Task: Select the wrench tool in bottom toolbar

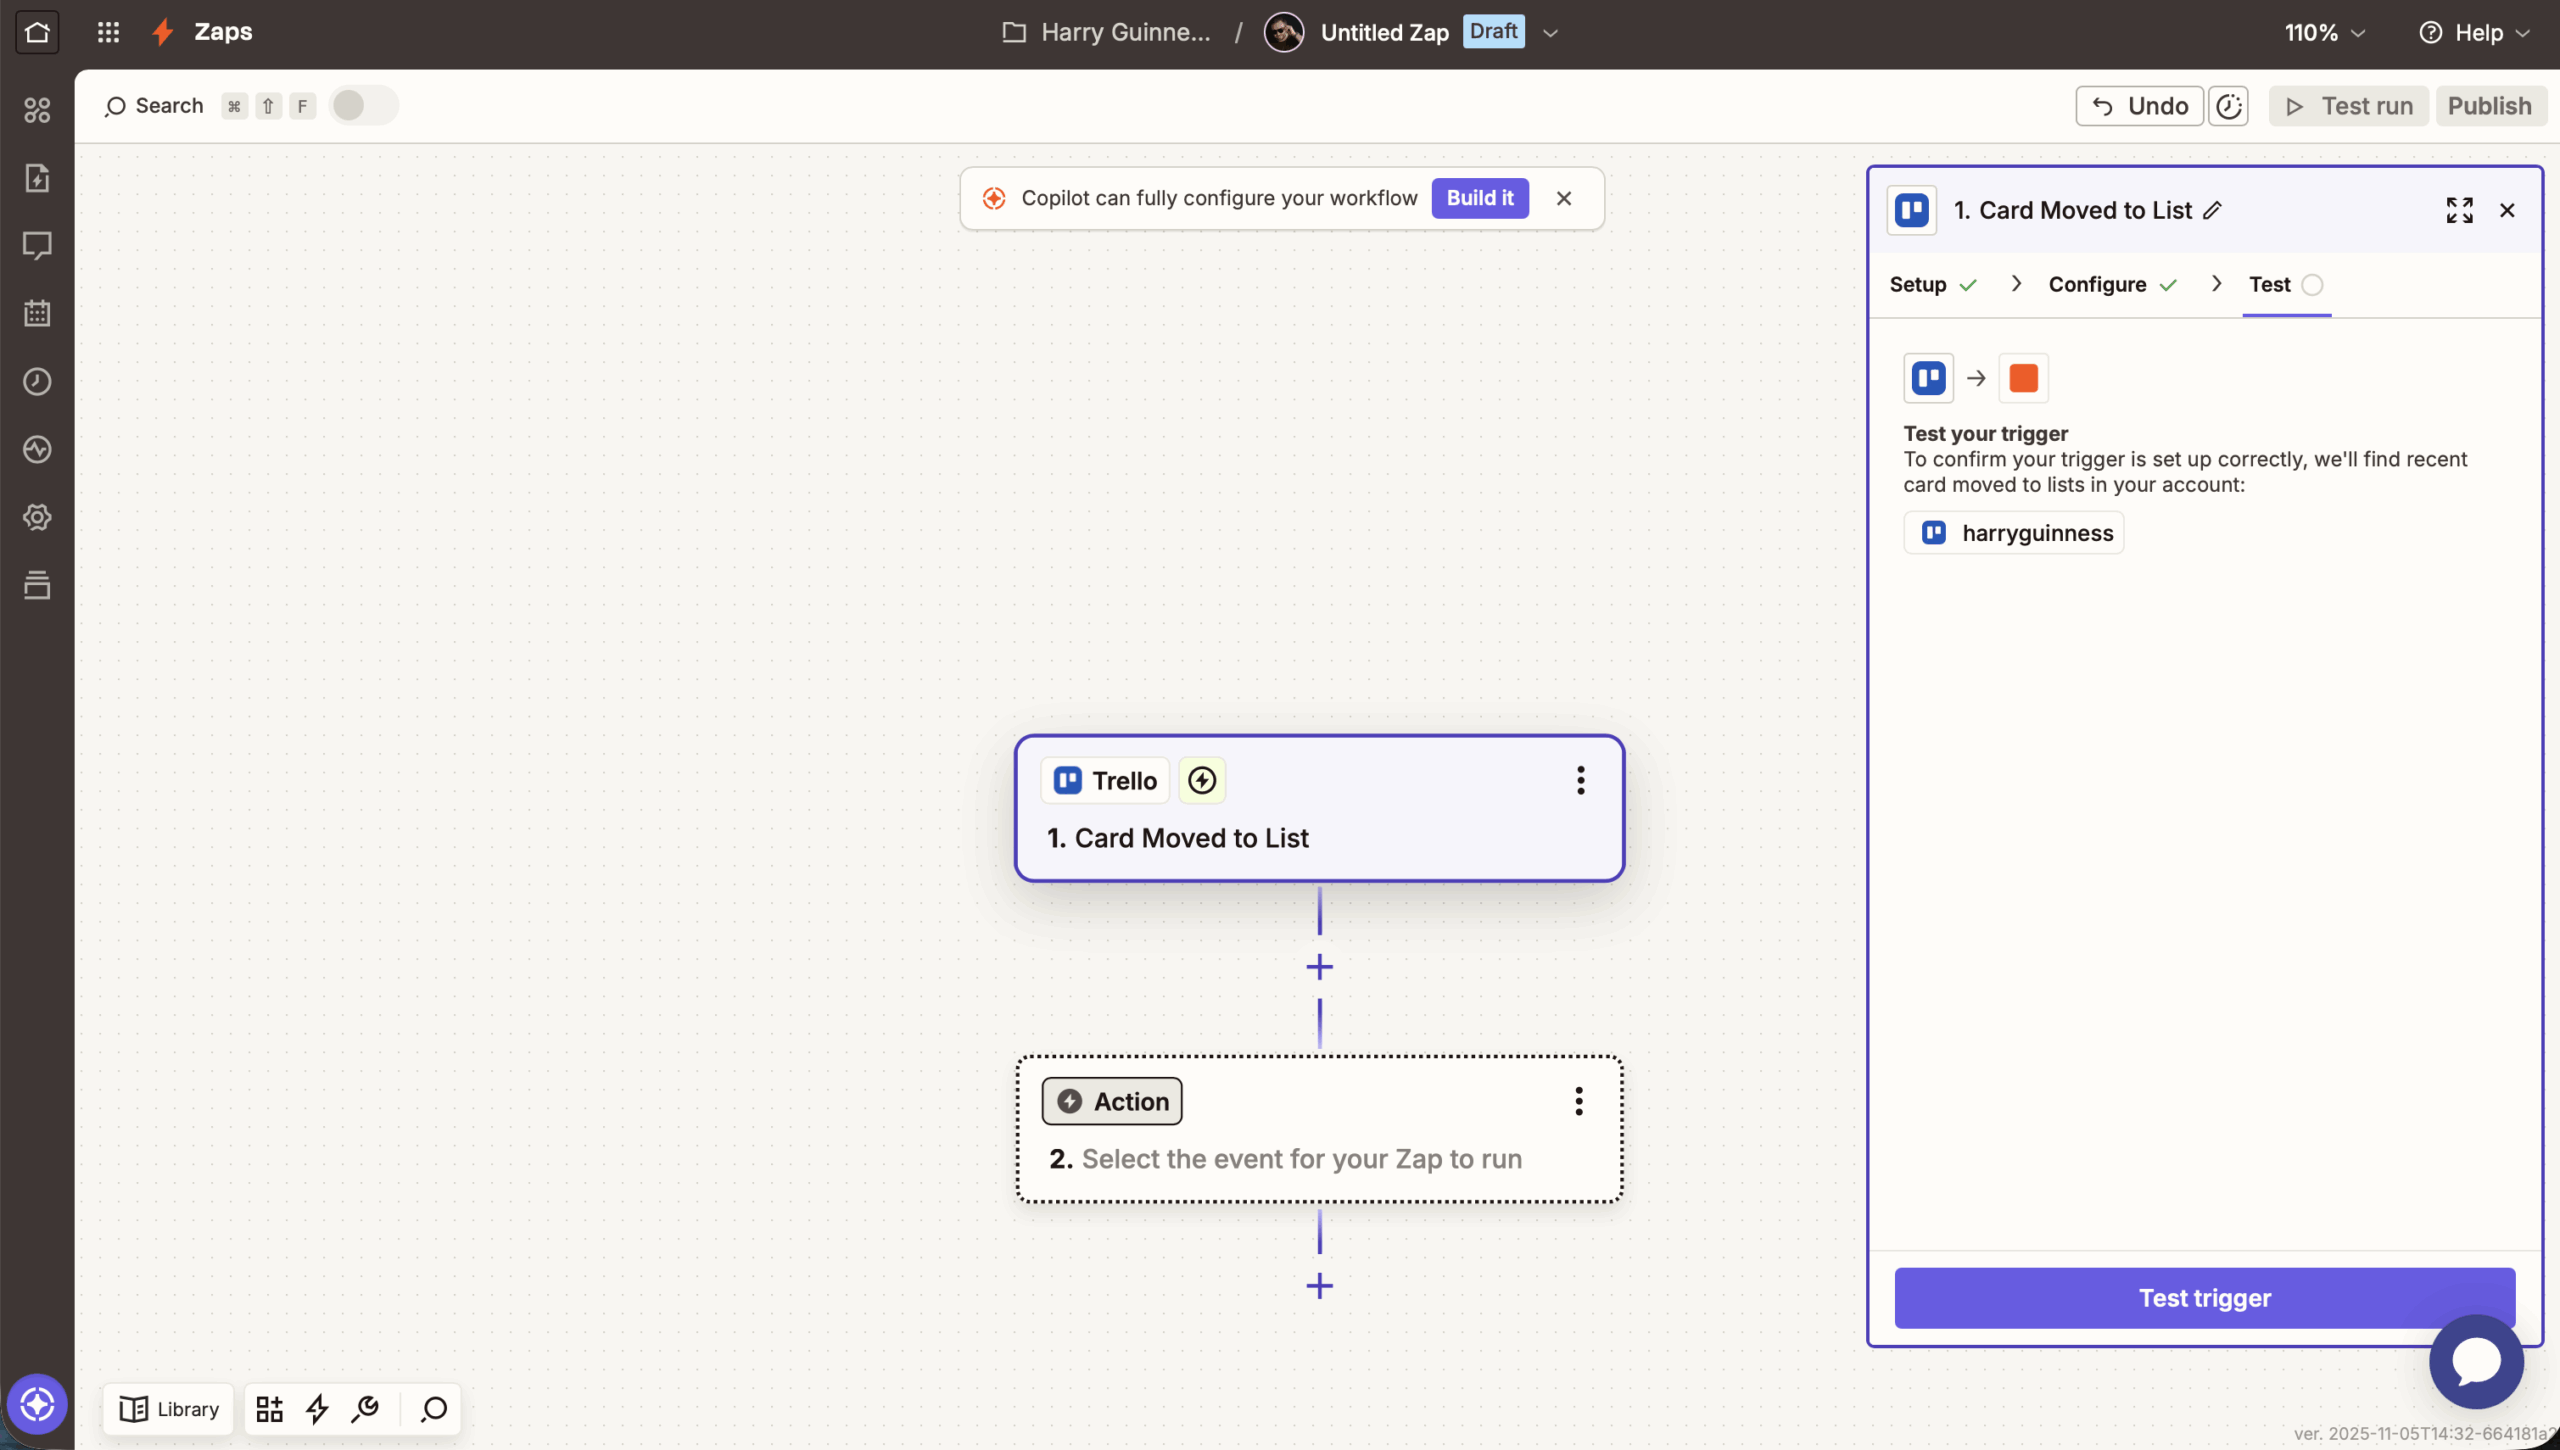Action: click(x=364, y=1408)
